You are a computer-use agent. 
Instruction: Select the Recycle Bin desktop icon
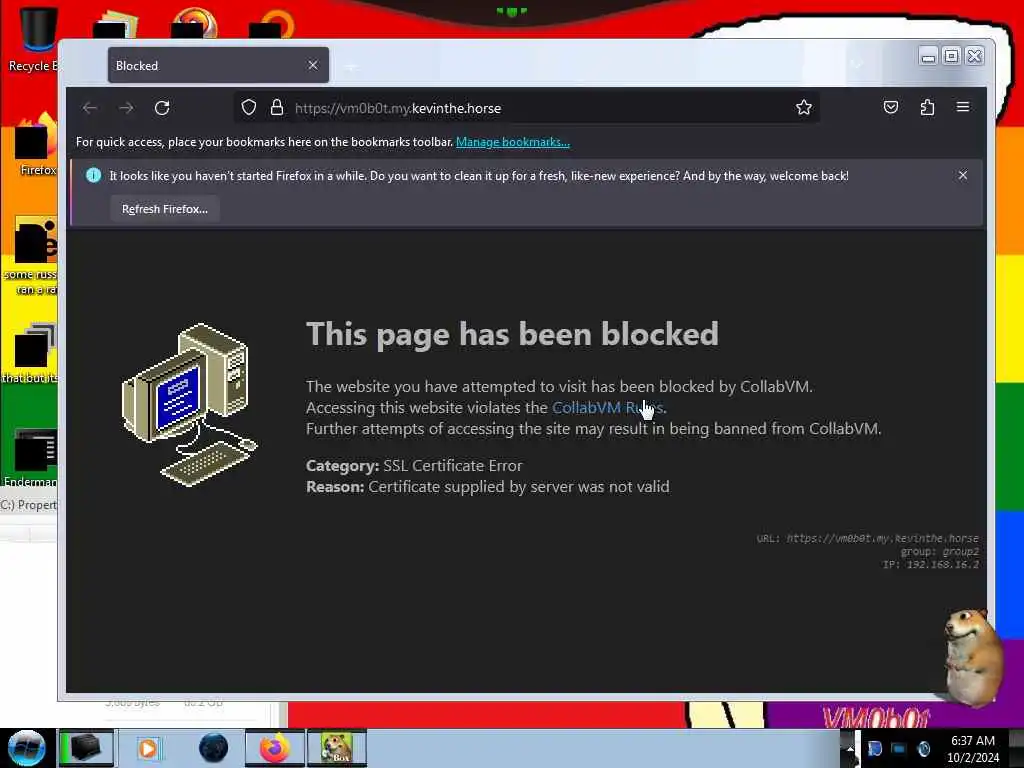click(x=34, y=39)
